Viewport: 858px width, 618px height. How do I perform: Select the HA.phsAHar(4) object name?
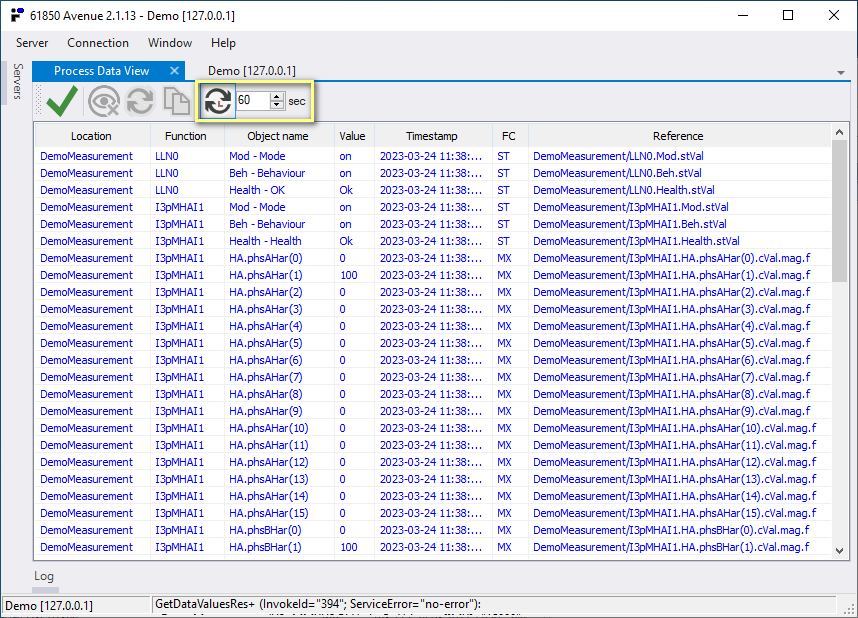point(266,326)
